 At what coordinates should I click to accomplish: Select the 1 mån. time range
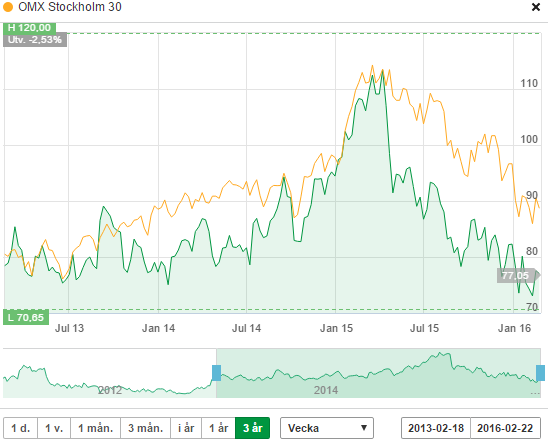95,428
